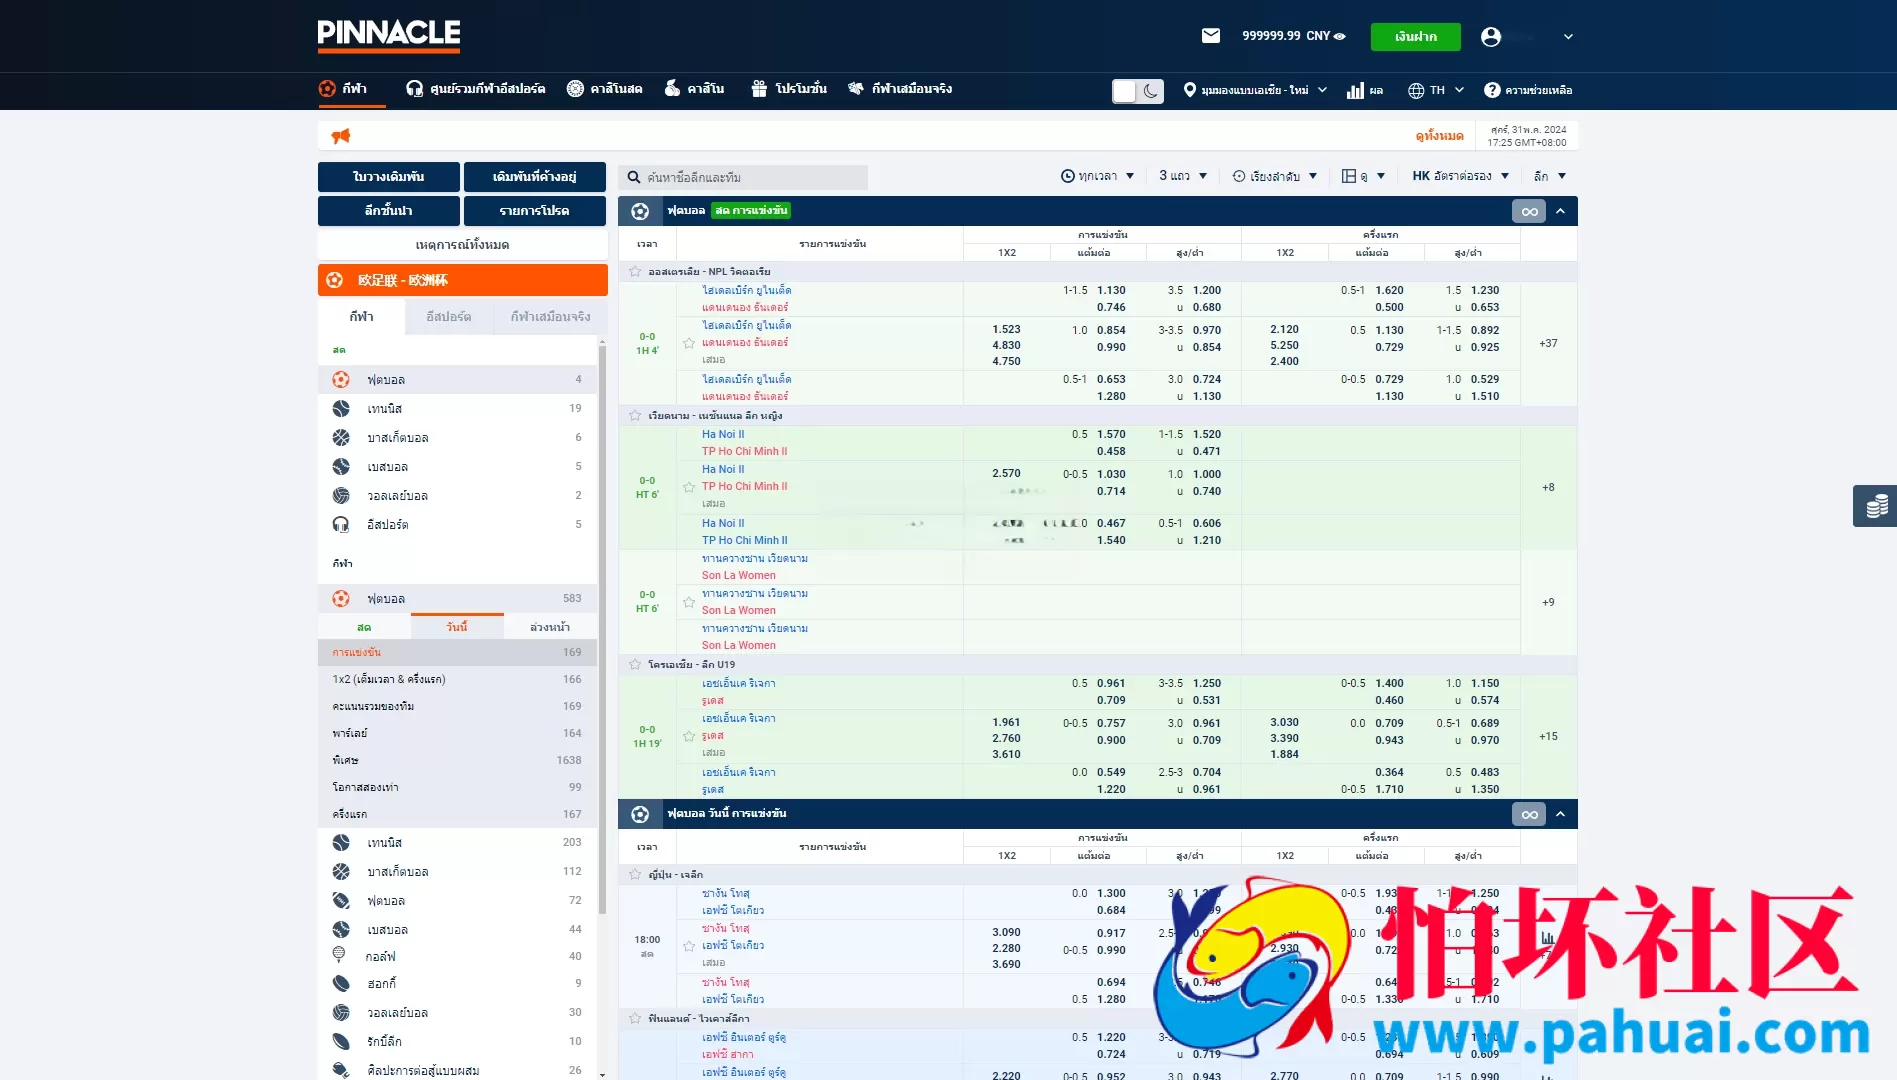Click the football icon with count 583
1897x1080 pixels.
click(341, 598)
